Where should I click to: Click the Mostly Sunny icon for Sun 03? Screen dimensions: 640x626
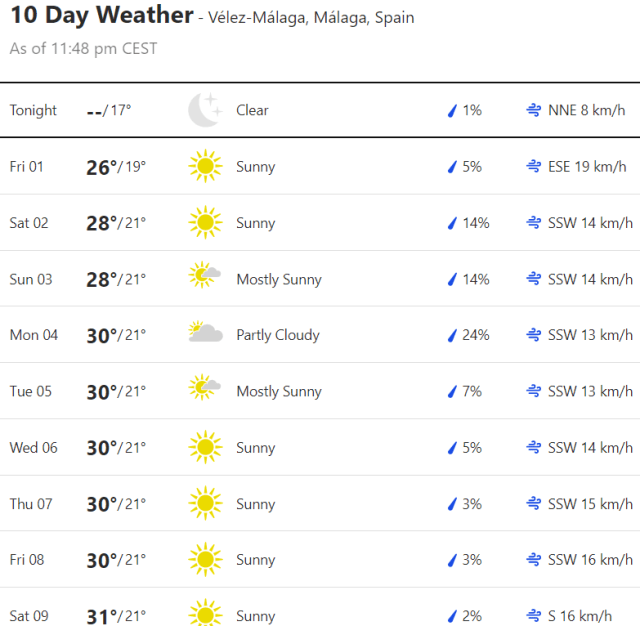click(x=205, y=278)
